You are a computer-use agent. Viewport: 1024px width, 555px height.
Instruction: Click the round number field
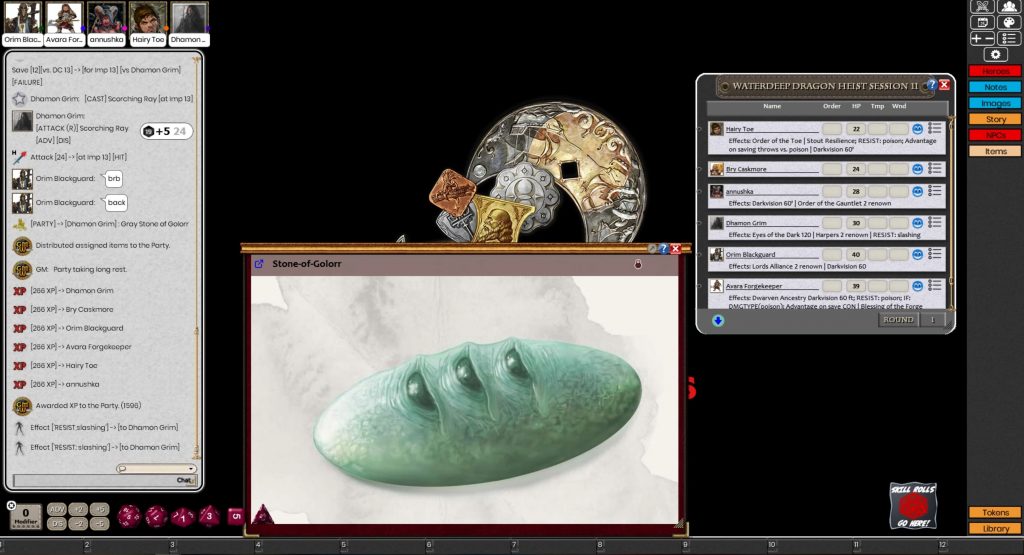click(932, 319)
